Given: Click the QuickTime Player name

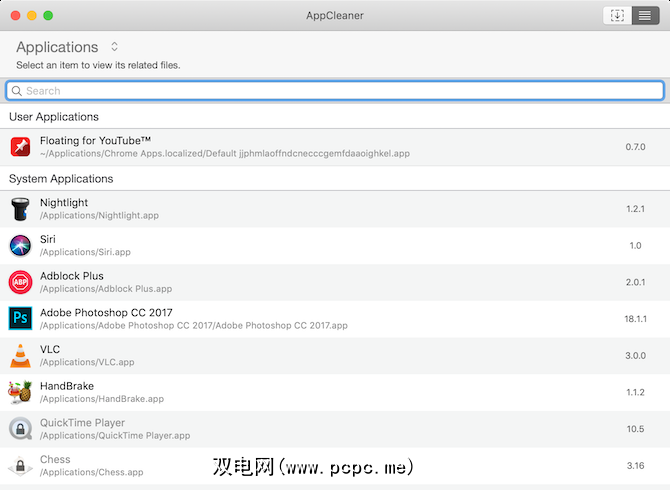Looking at the screenshot, I should 82,423.
